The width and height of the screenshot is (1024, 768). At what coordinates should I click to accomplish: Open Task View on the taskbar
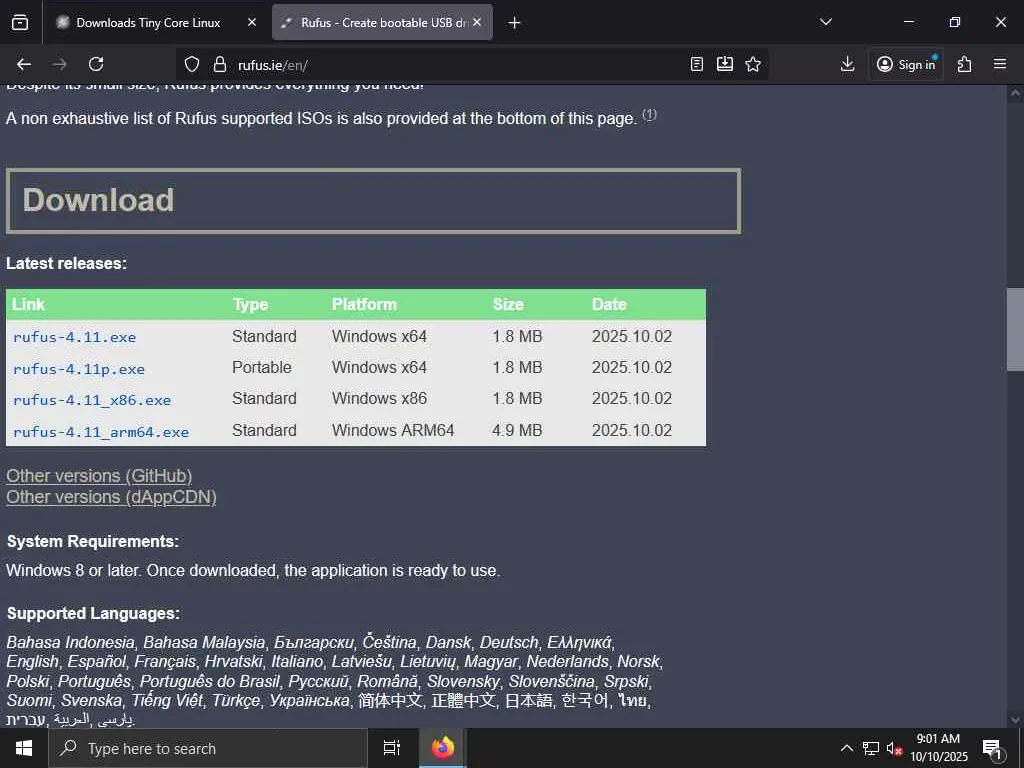392,748
